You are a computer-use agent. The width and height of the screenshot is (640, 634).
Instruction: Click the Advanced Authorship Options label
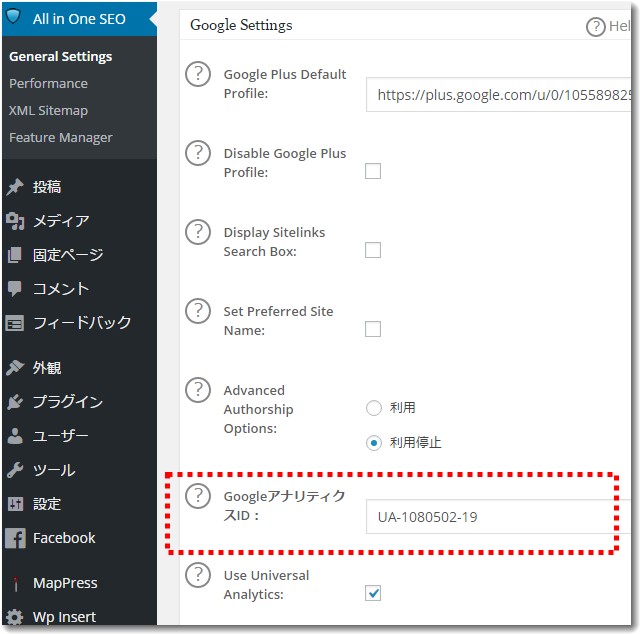tap(258, 409)
